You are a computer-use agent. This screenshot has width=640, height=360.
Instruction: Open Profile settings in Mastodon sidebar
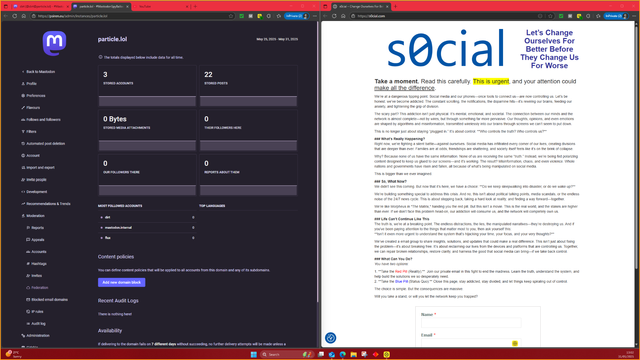click(29, 84)
